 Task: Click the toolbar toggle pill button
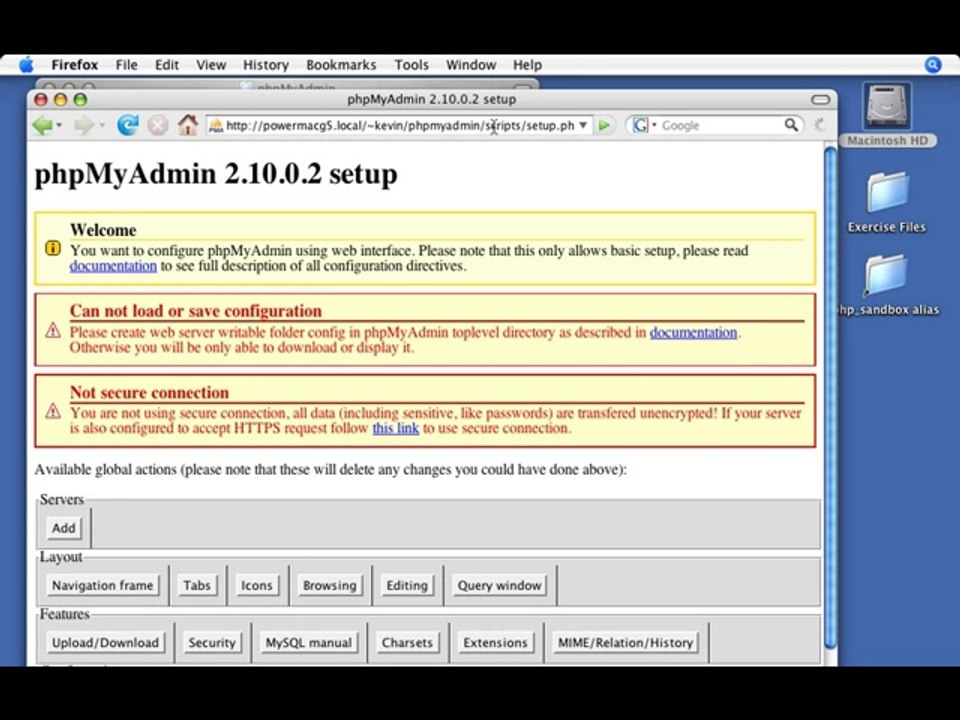point(820,99)
